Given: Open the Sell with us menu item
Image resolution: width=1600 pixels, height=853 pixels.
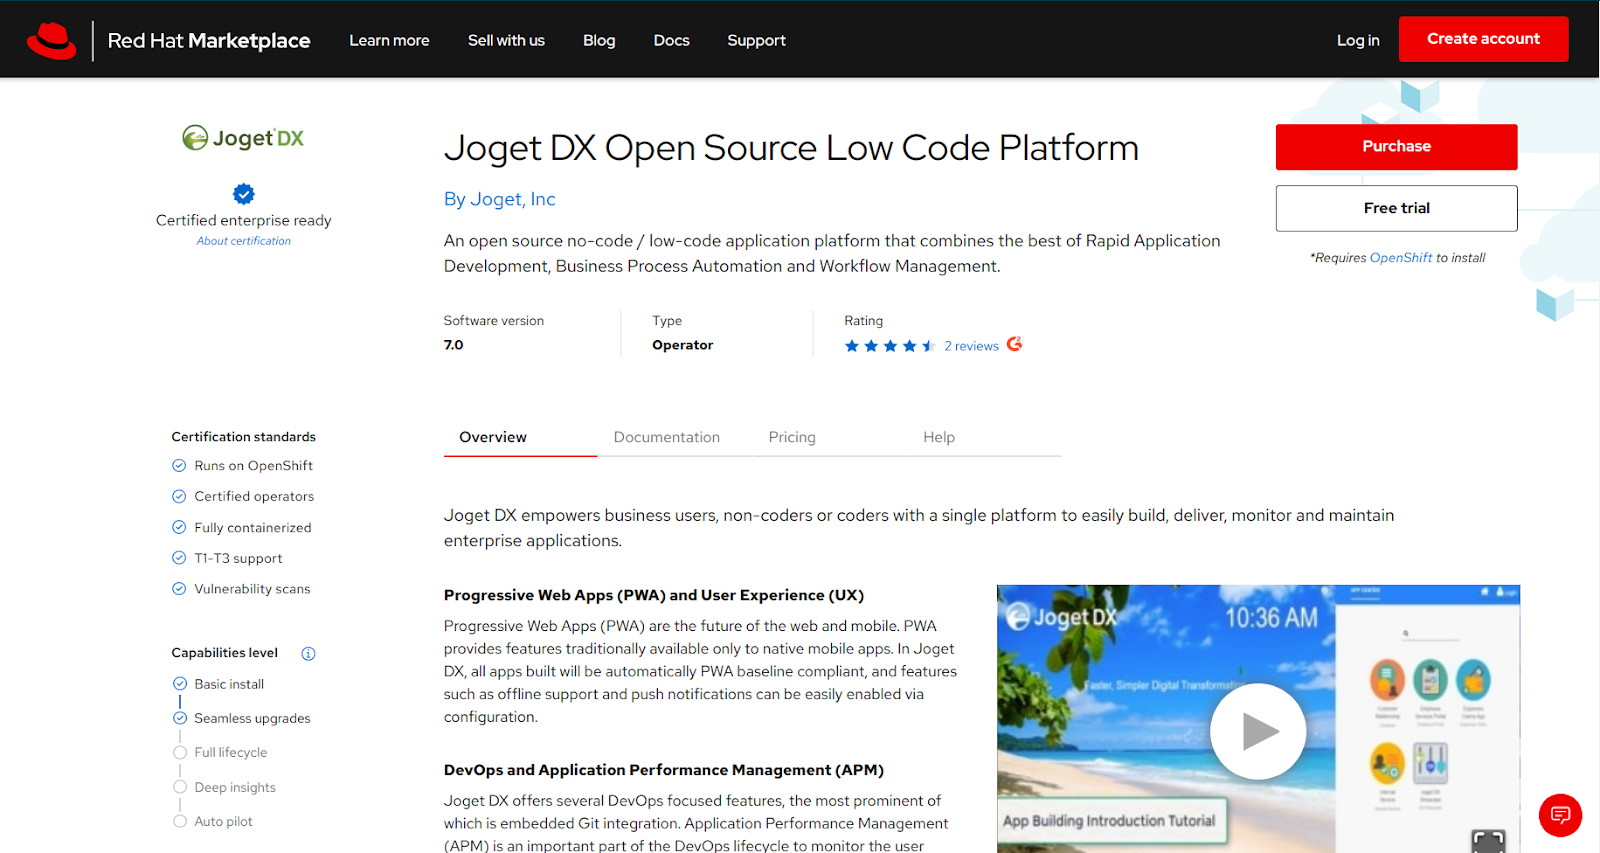Looking at the screenshot, I should pyautogui.click(x=506, y=40).
